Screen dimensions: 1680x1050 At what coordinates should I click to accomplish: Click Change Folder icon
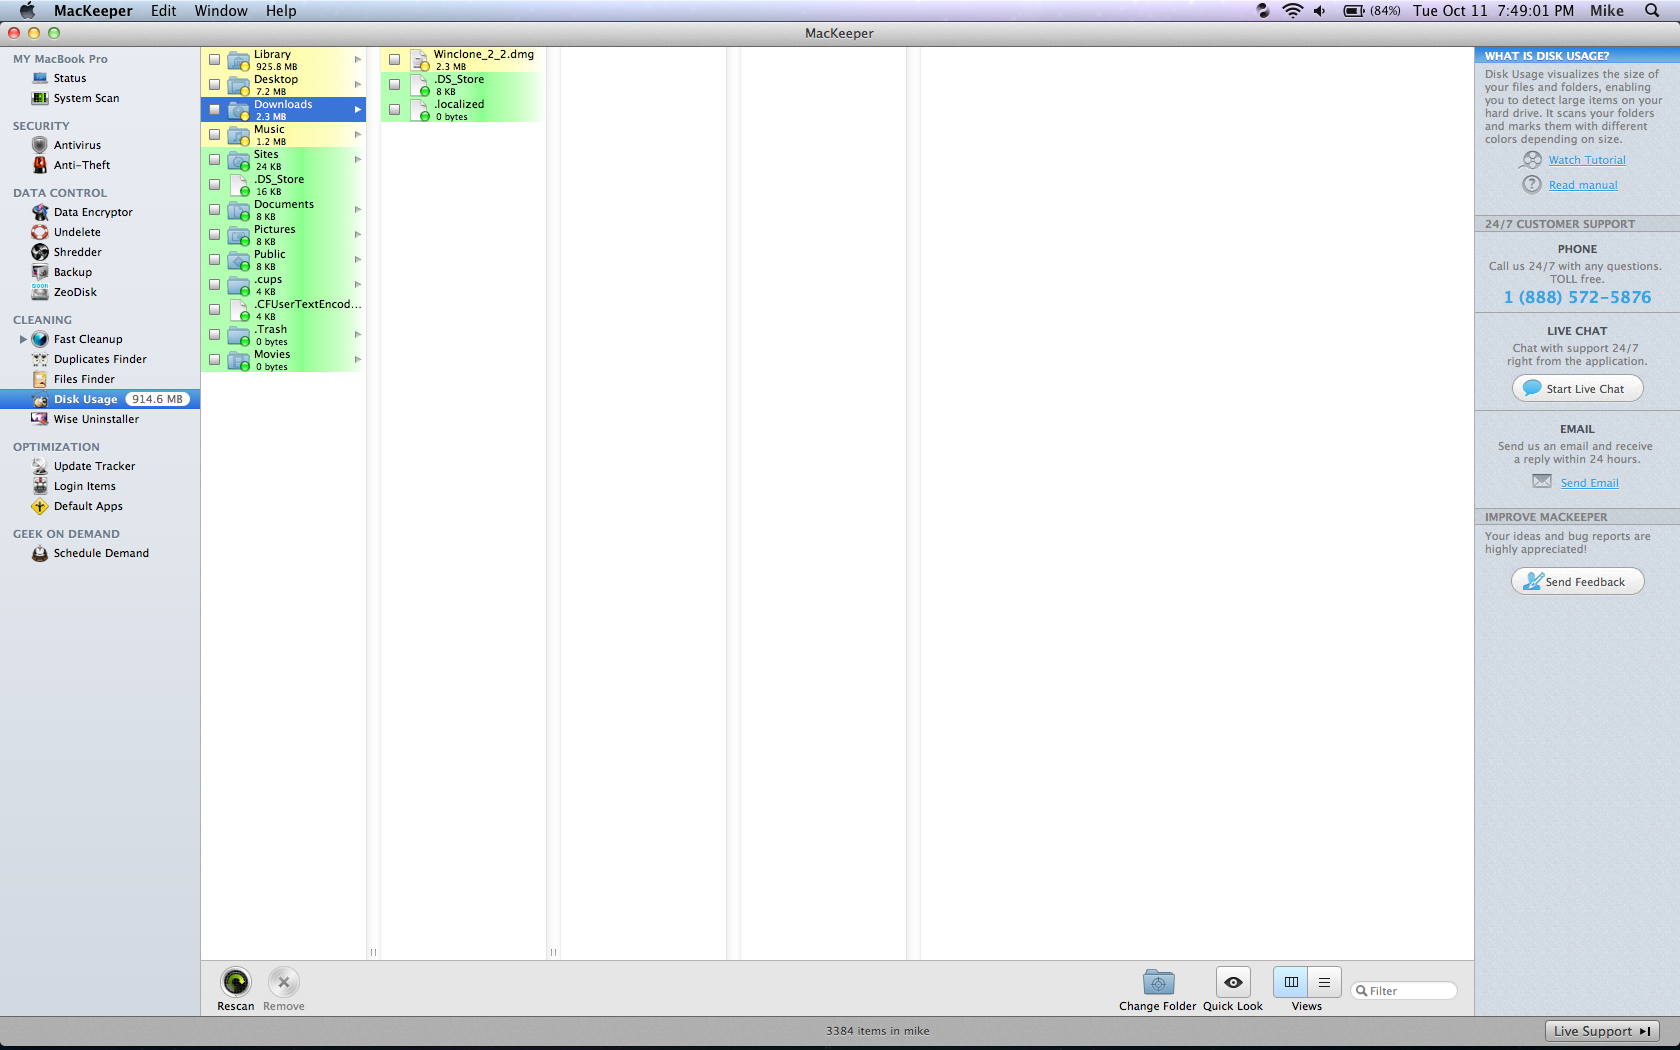point(1158,982)
